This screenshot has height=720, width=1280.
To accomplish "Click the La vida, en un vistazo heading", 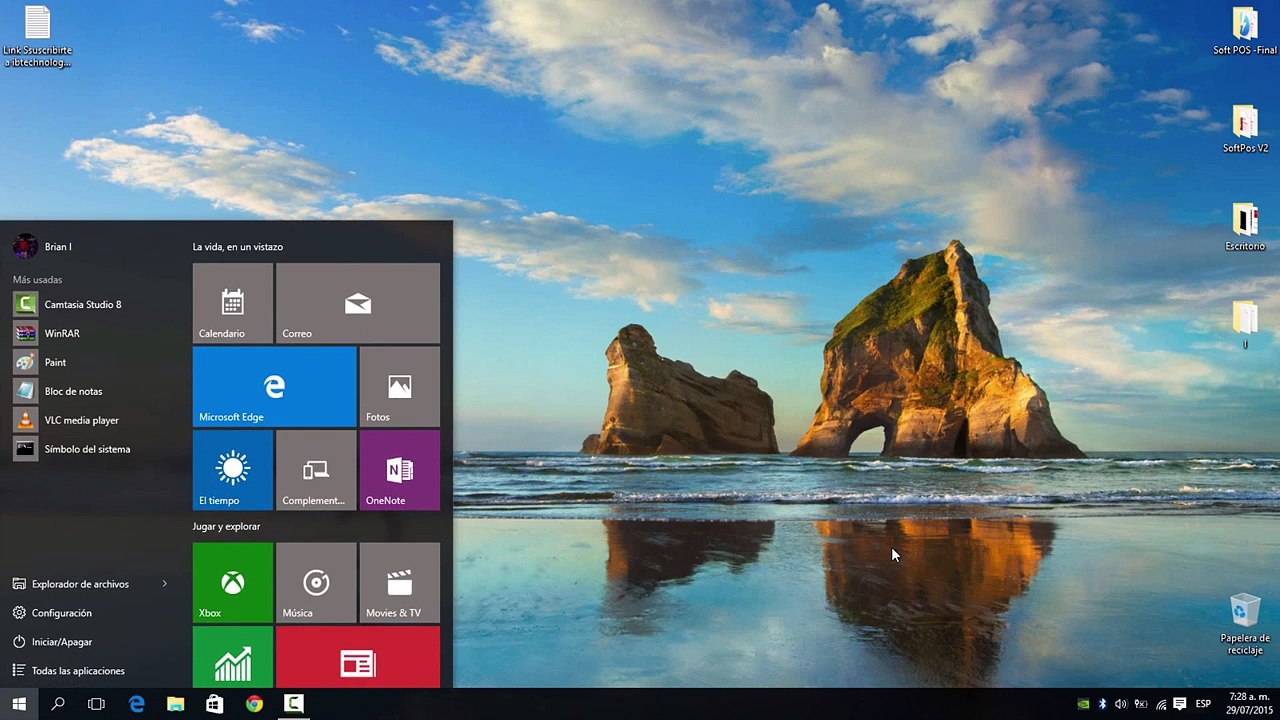I will coord(238,246).
